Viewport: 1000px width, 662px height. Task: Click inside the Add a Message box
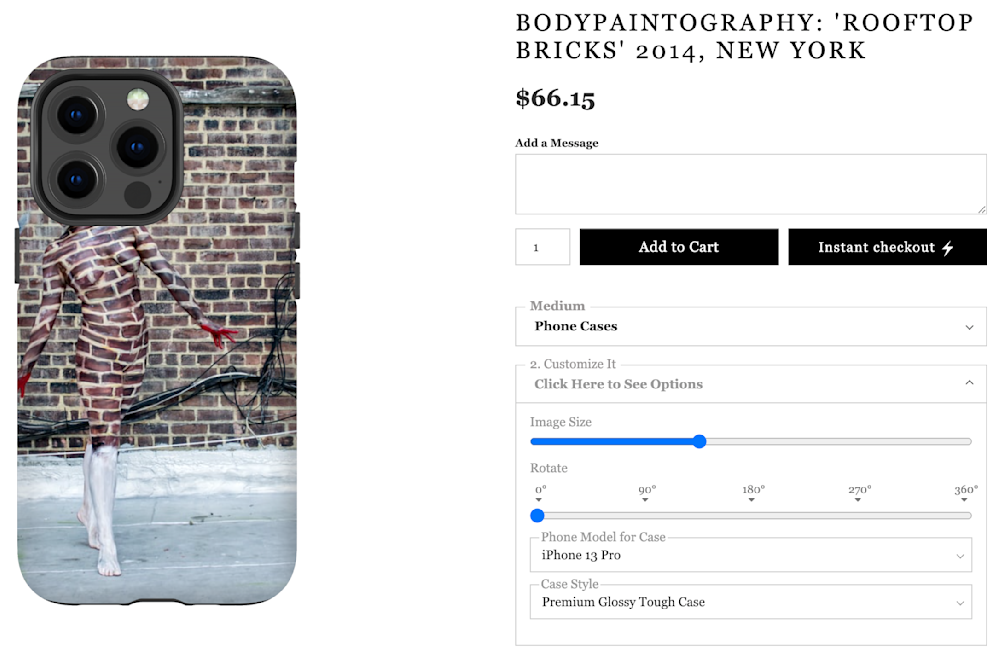(x=750, y=184)
